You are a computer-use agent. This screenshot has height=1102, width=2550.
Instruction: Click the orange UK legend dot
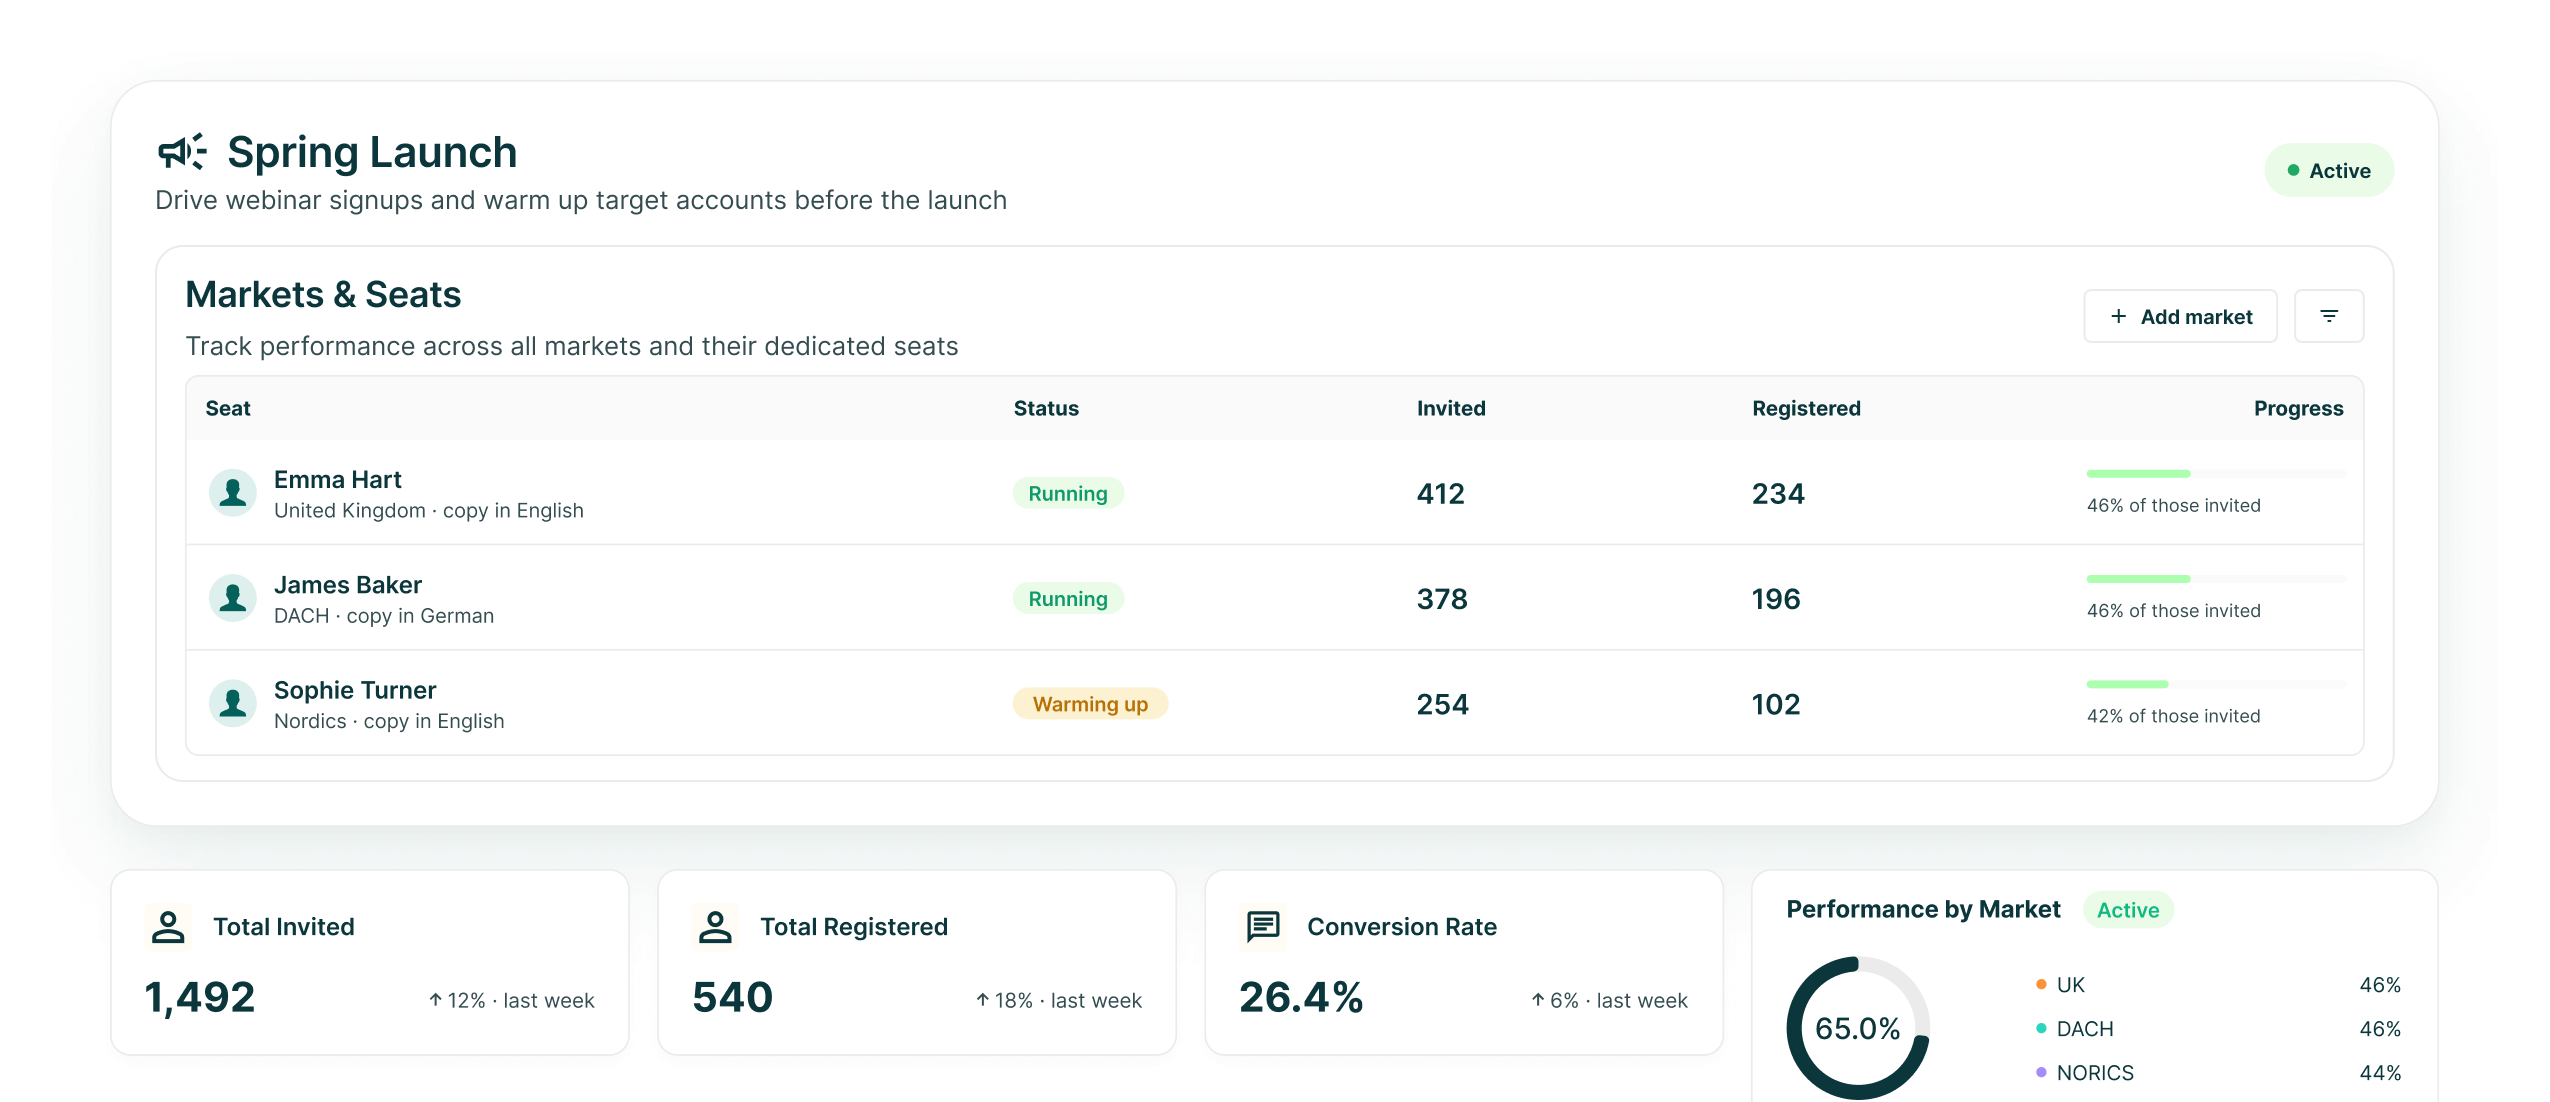coord(2041,985)
